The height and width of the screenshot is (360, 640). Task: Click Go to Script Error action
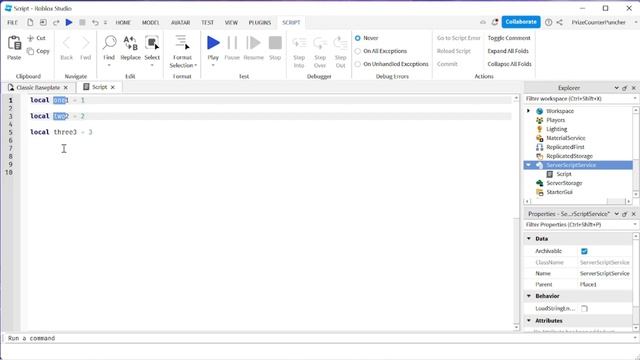458,38
